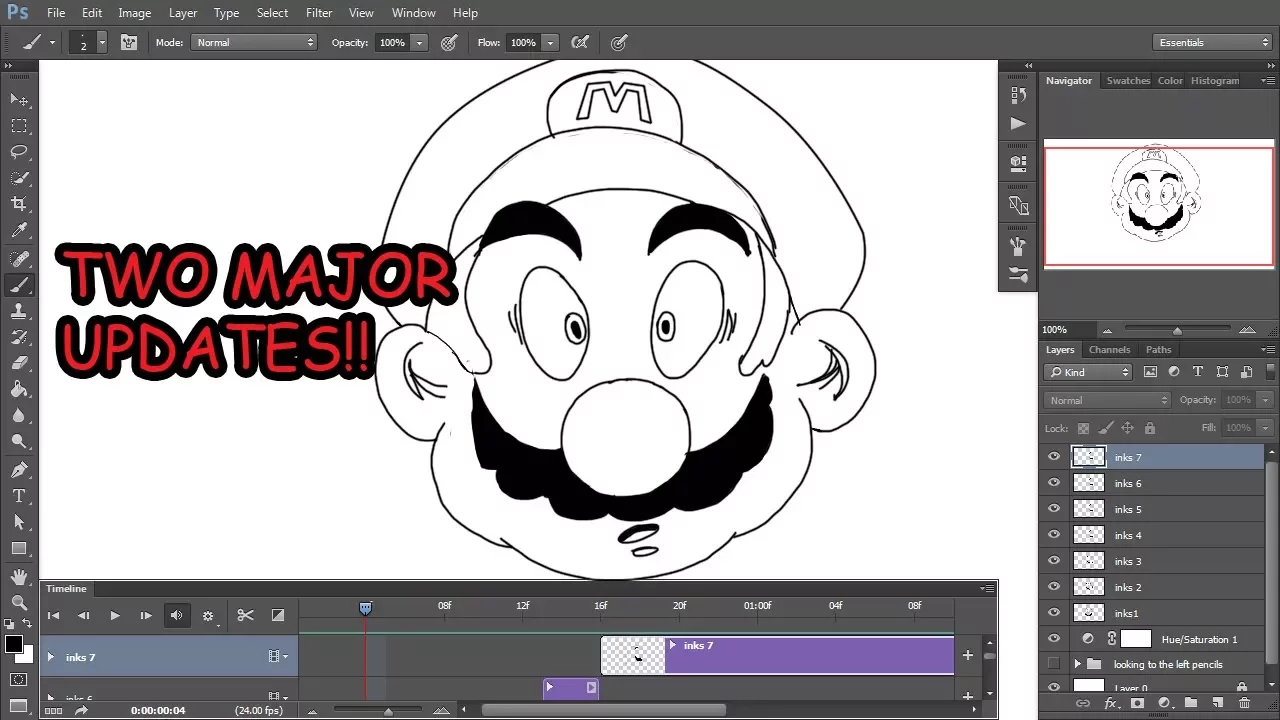Open the Filter menu
Image resolution: width=1280 pixels, height=720 pixels.
click(319, 13)
